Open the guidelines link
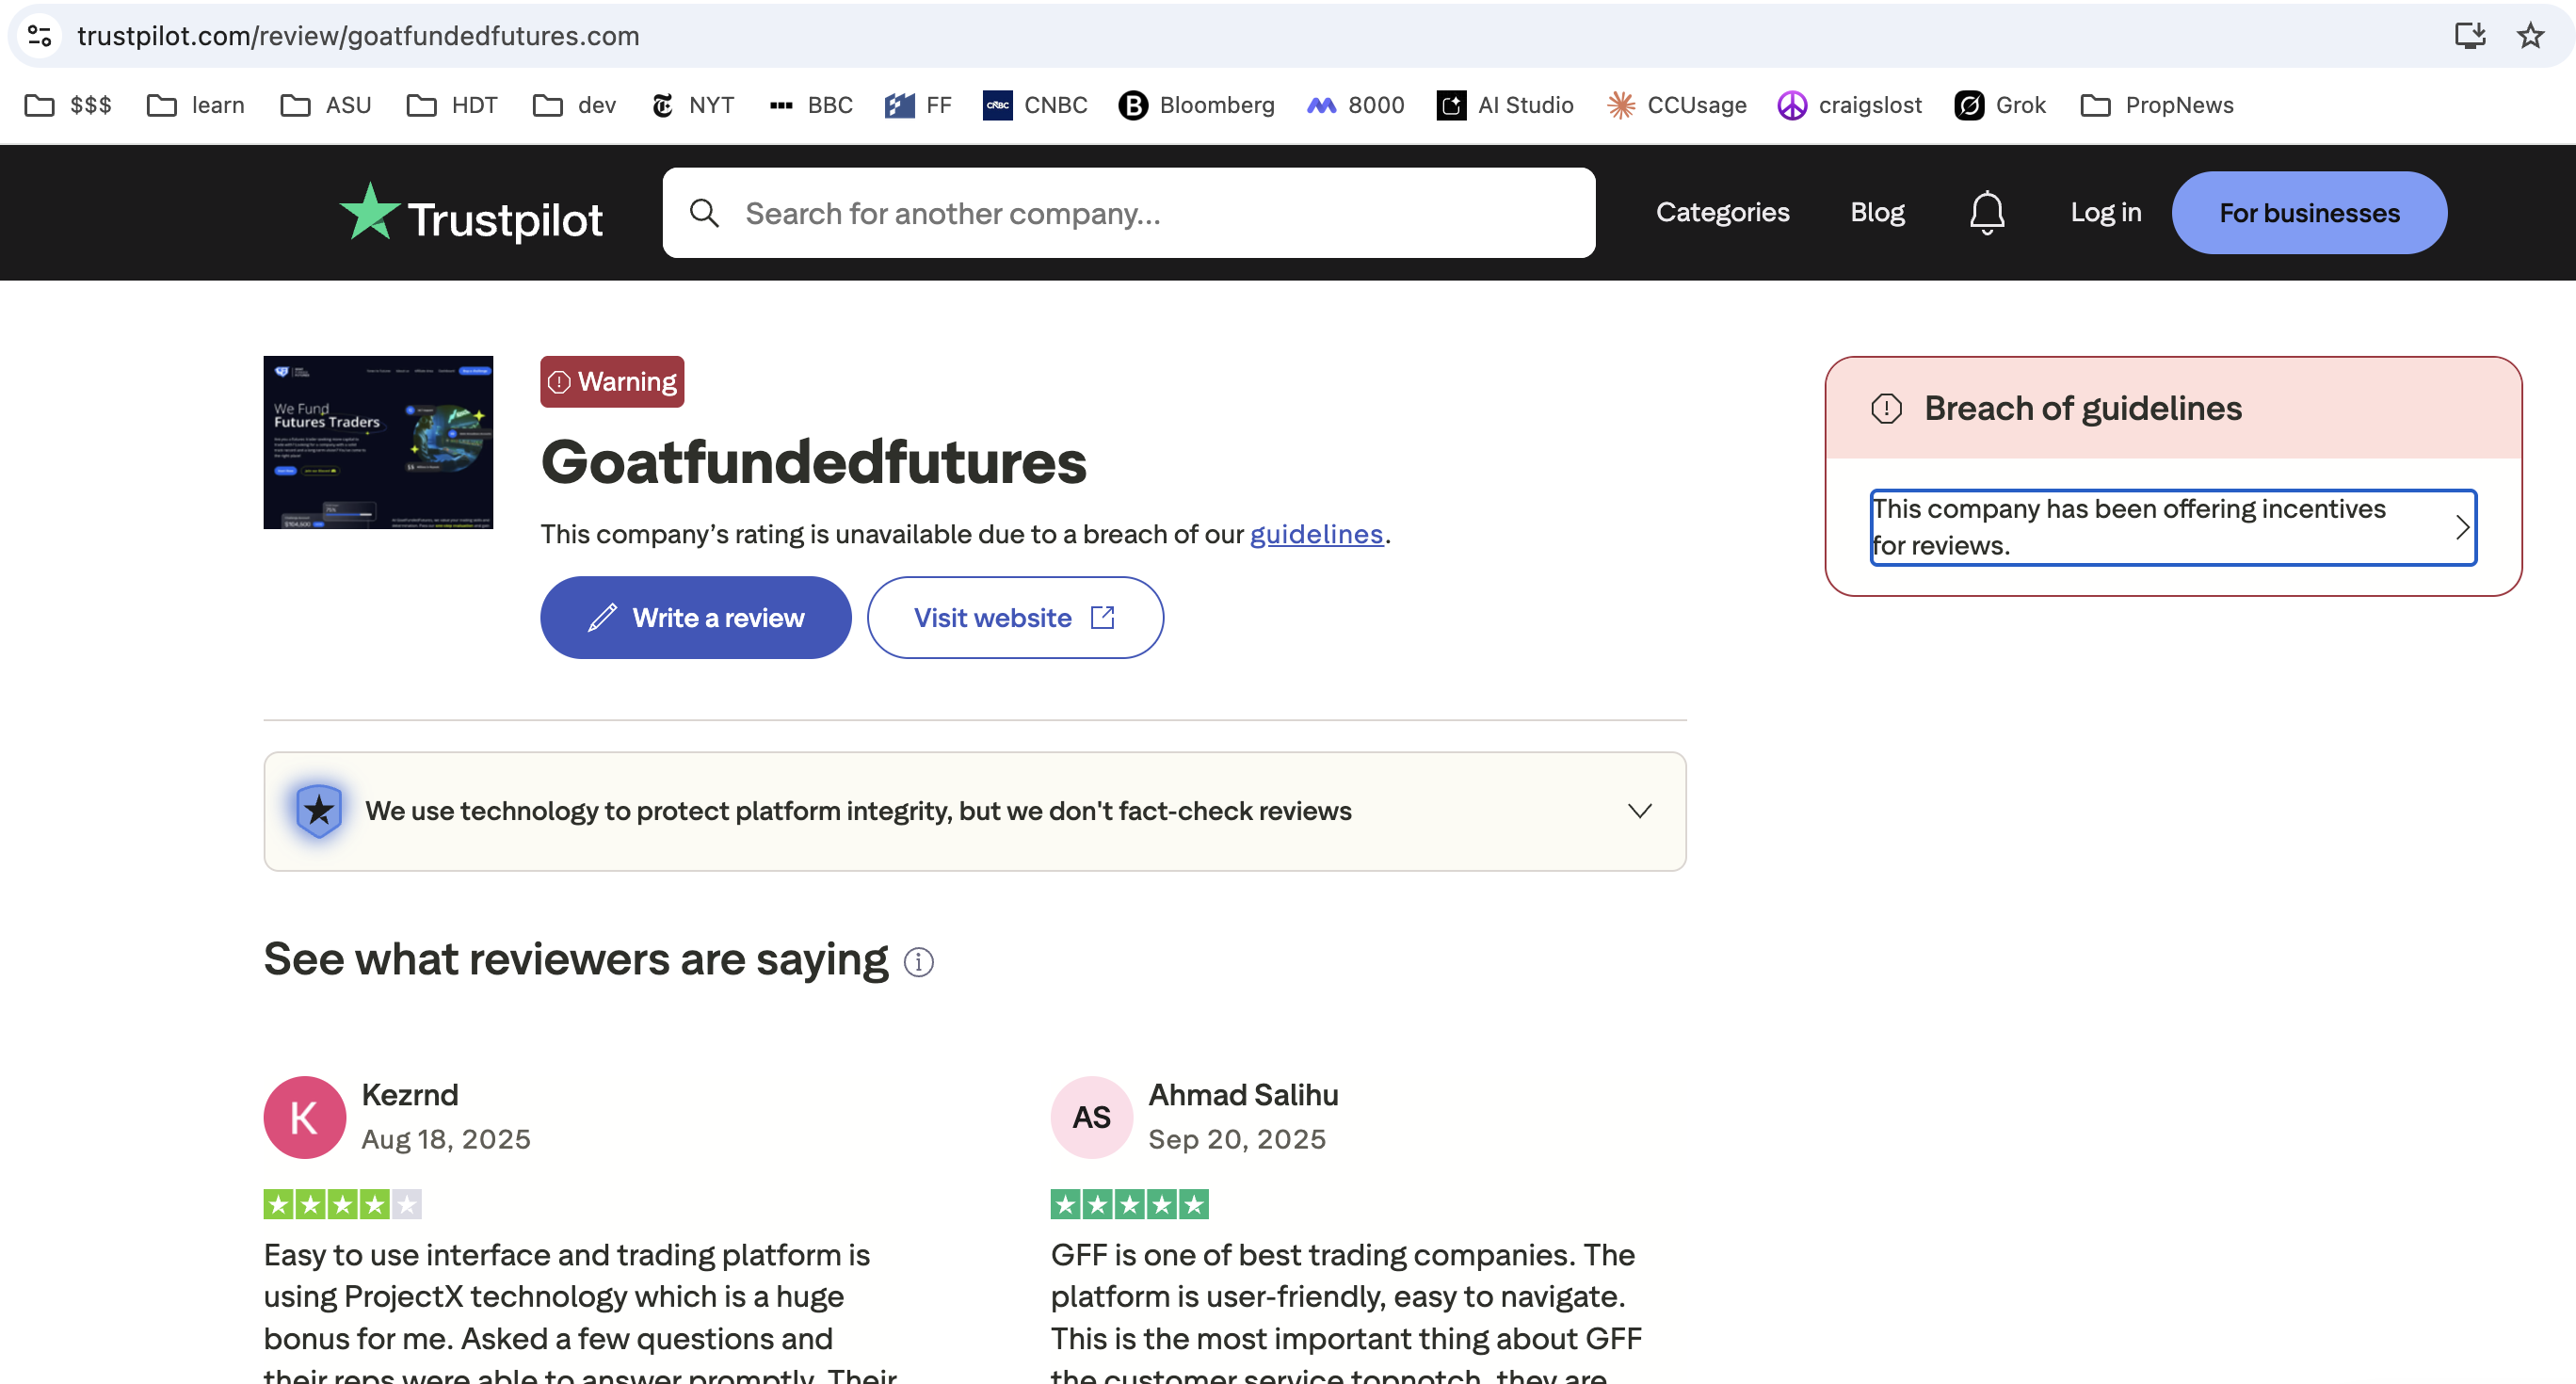Image resolution: width=2576 pixels, height=1384 pixels. click(x=1315, y=534)
